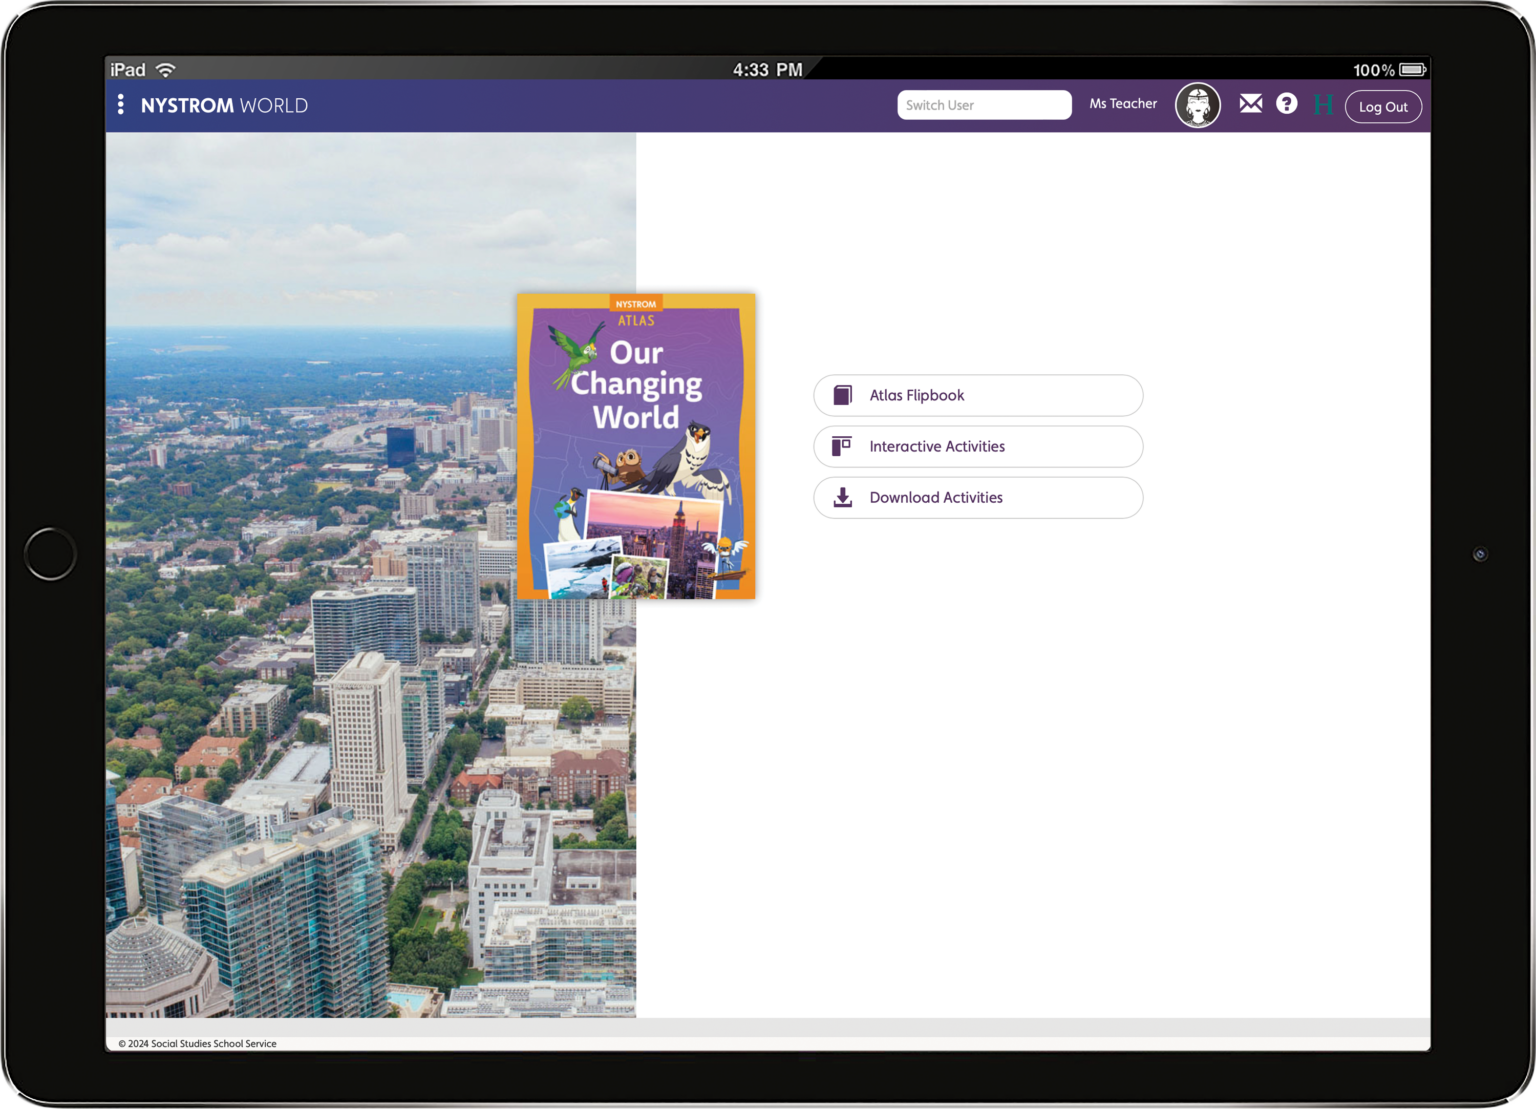Select Download Activities
Image resolution: width=1536 pixels, height=1109 pixels.
977,498
